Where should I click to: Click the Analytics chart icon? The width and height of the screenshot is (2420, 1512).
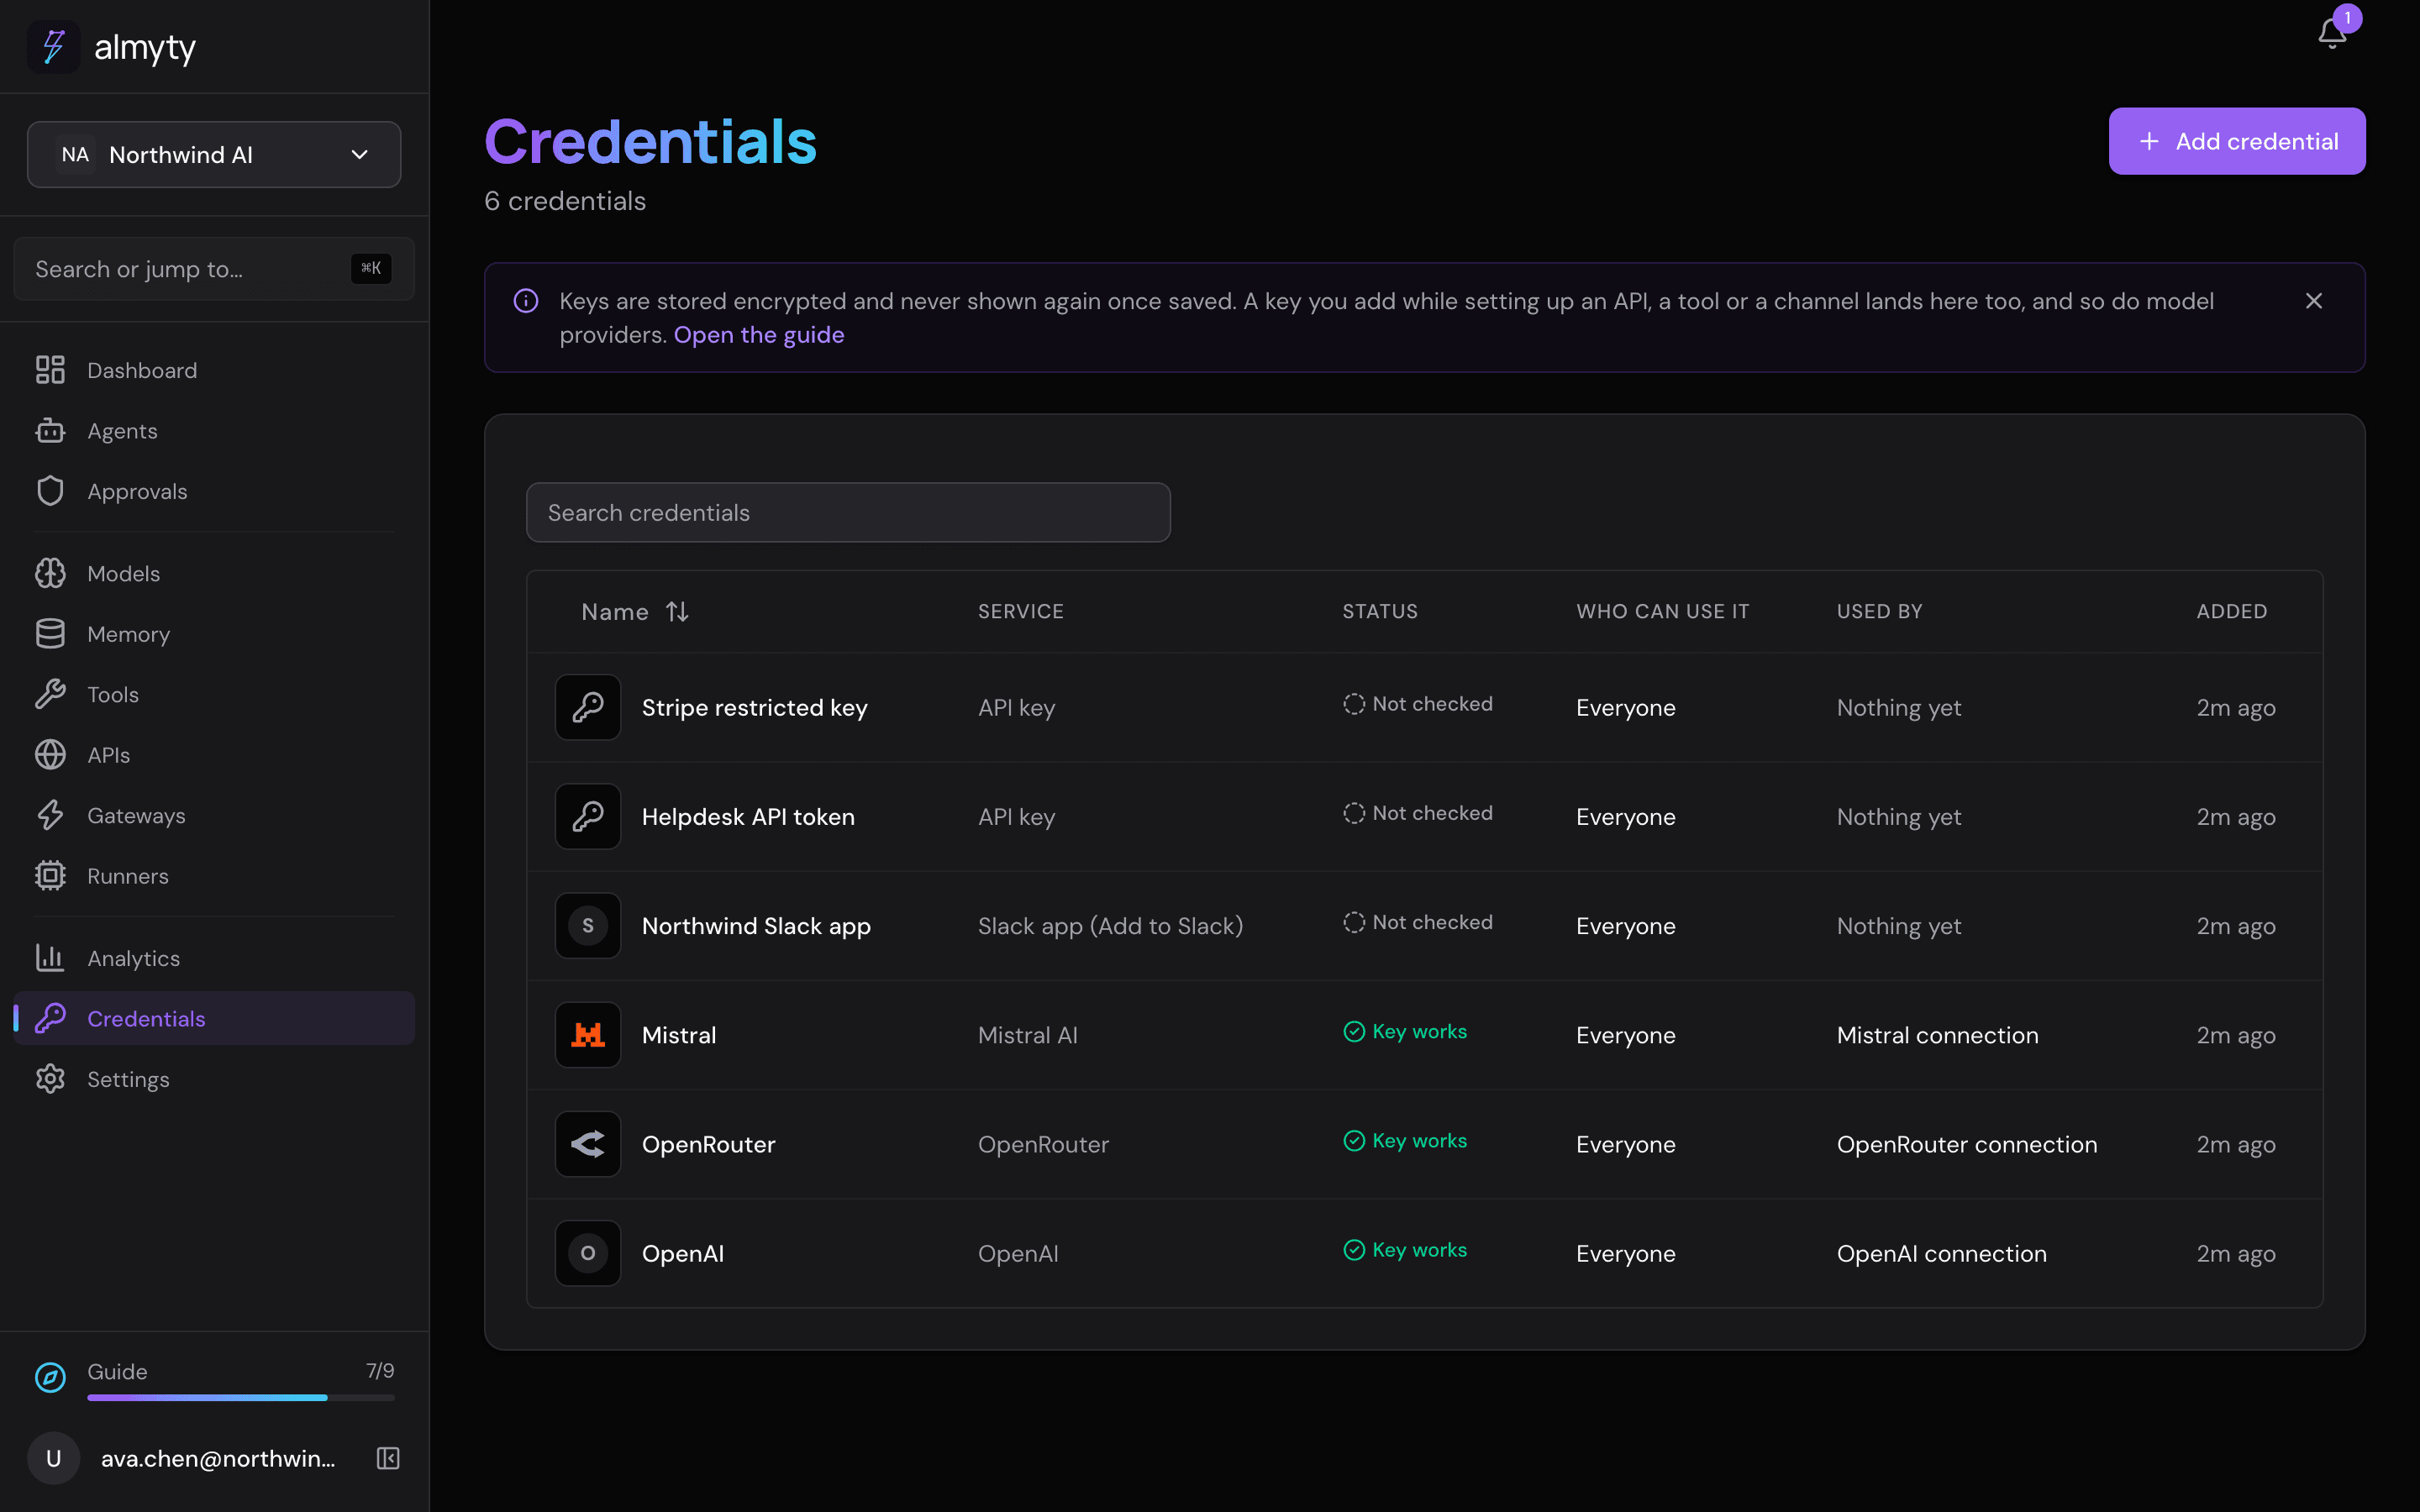(50, 958)
